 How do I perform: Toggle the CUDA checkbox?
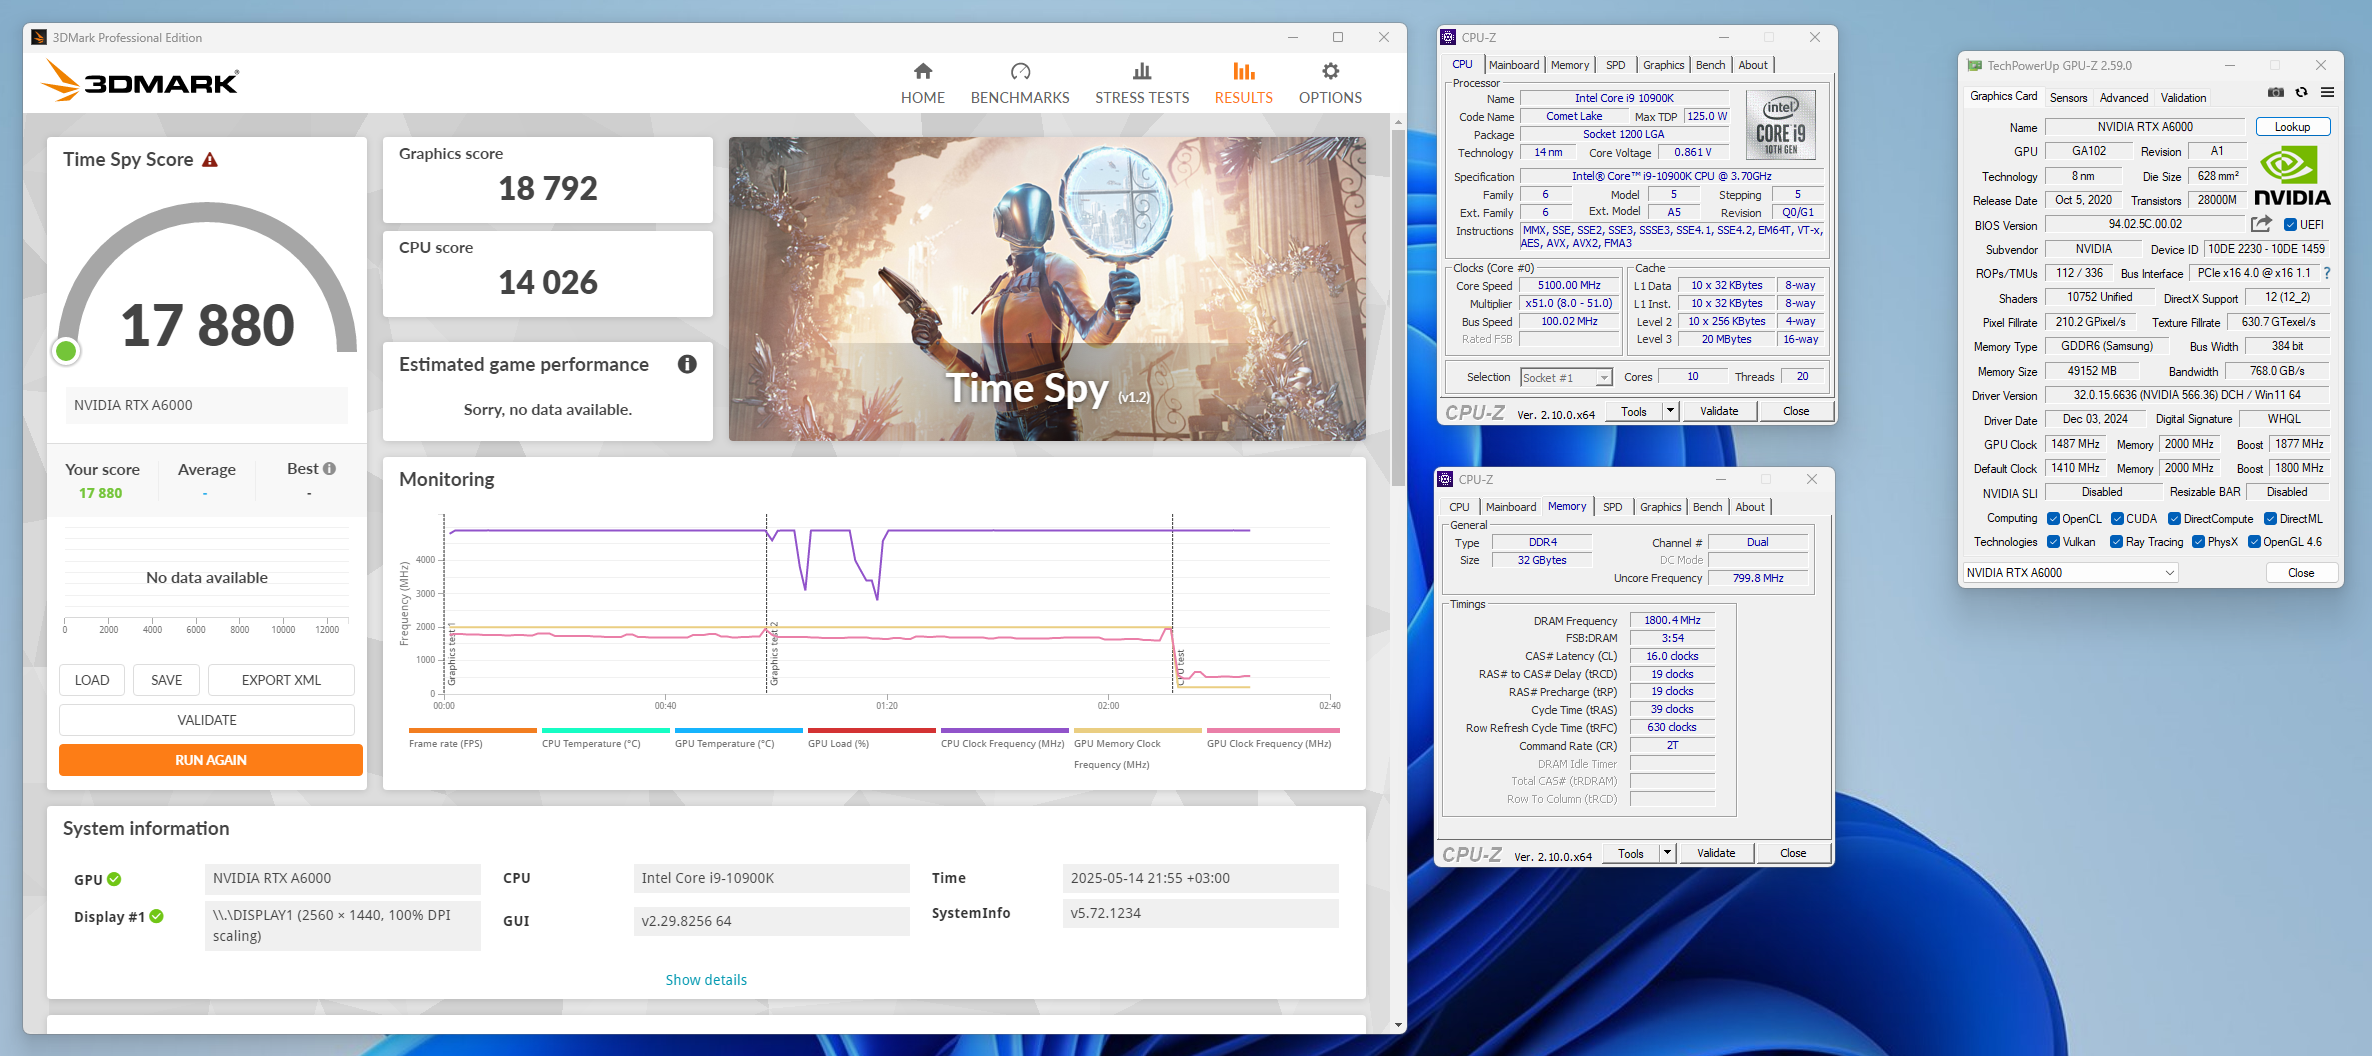point(2117,519)
